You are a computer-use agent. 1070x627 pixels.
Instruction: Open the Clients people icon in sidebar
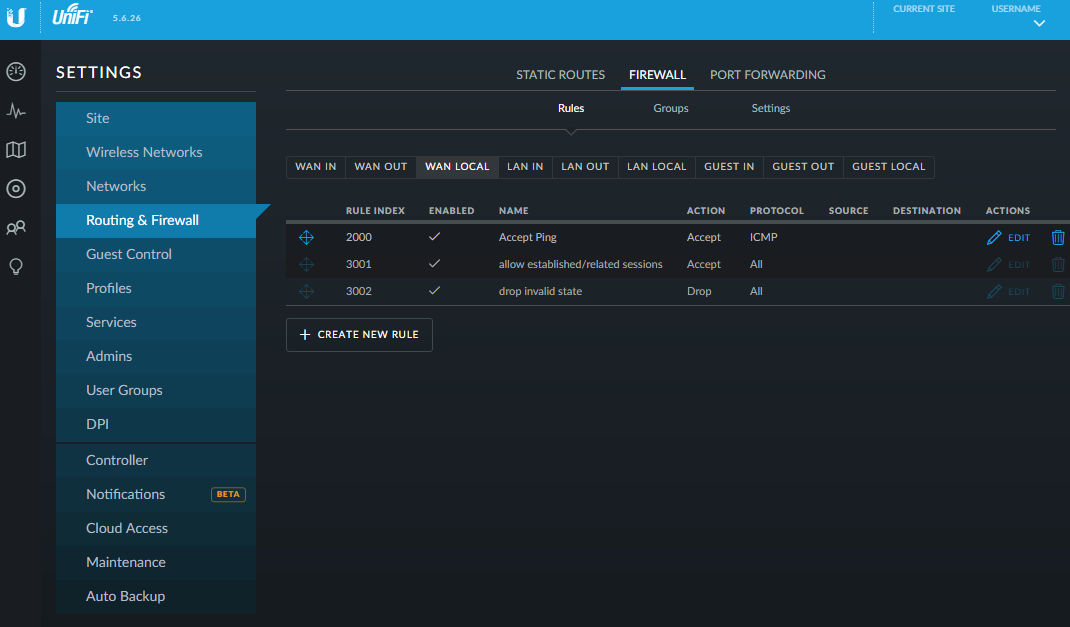16,228
